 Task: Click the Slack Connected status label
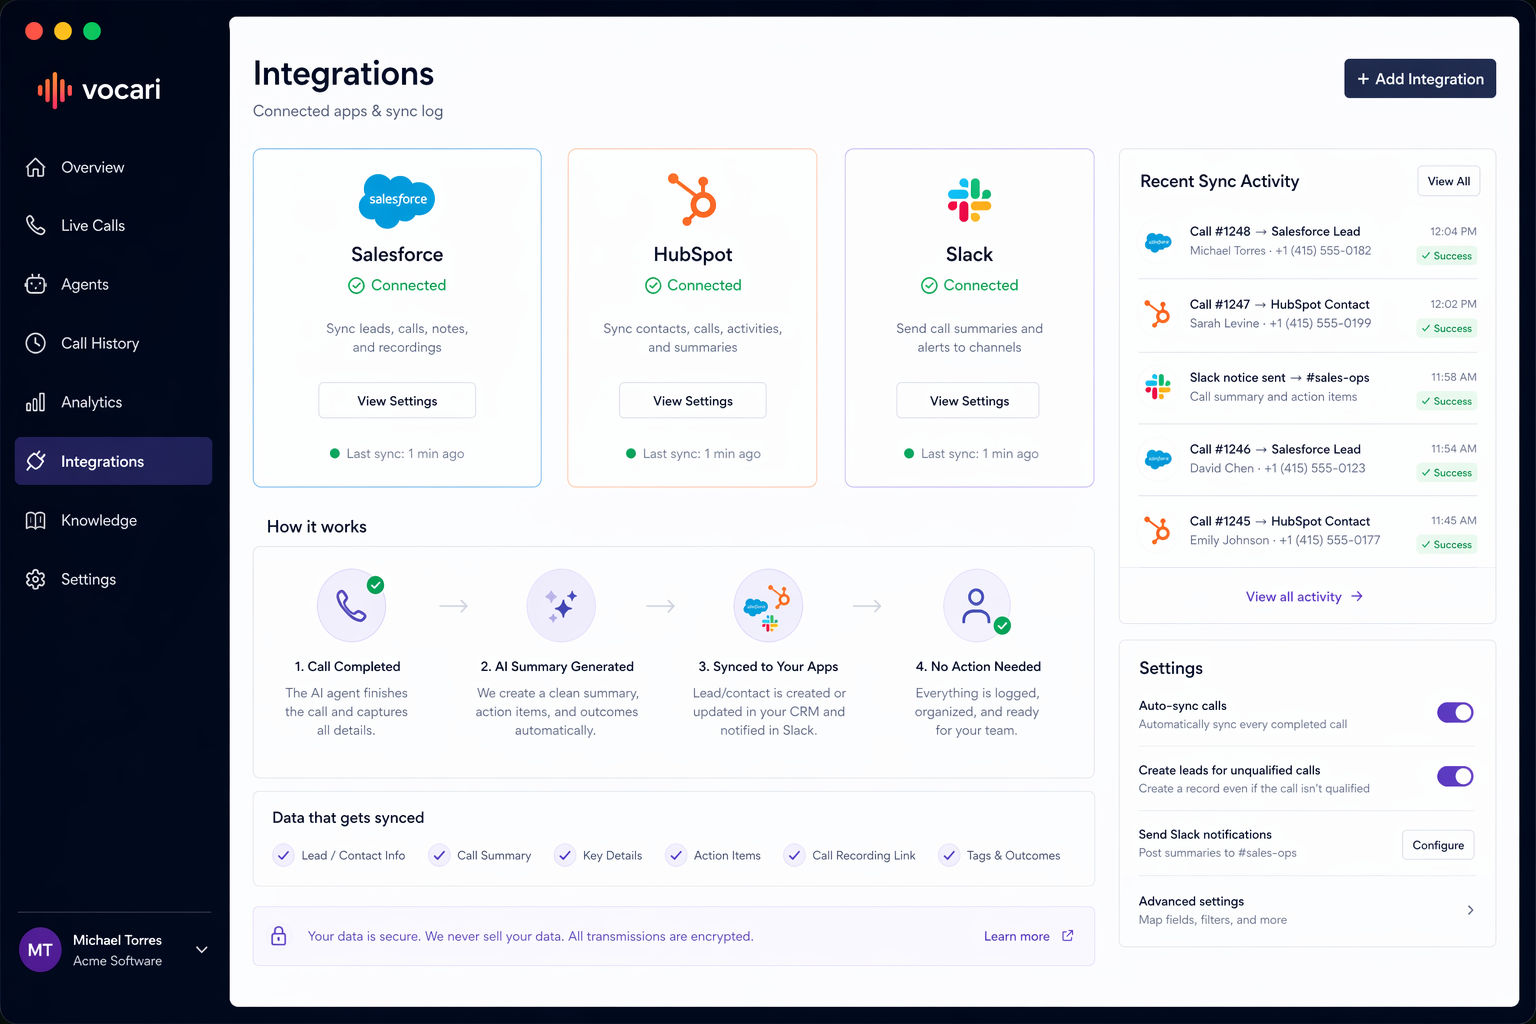pyautogui.click(x=969, y=285)
